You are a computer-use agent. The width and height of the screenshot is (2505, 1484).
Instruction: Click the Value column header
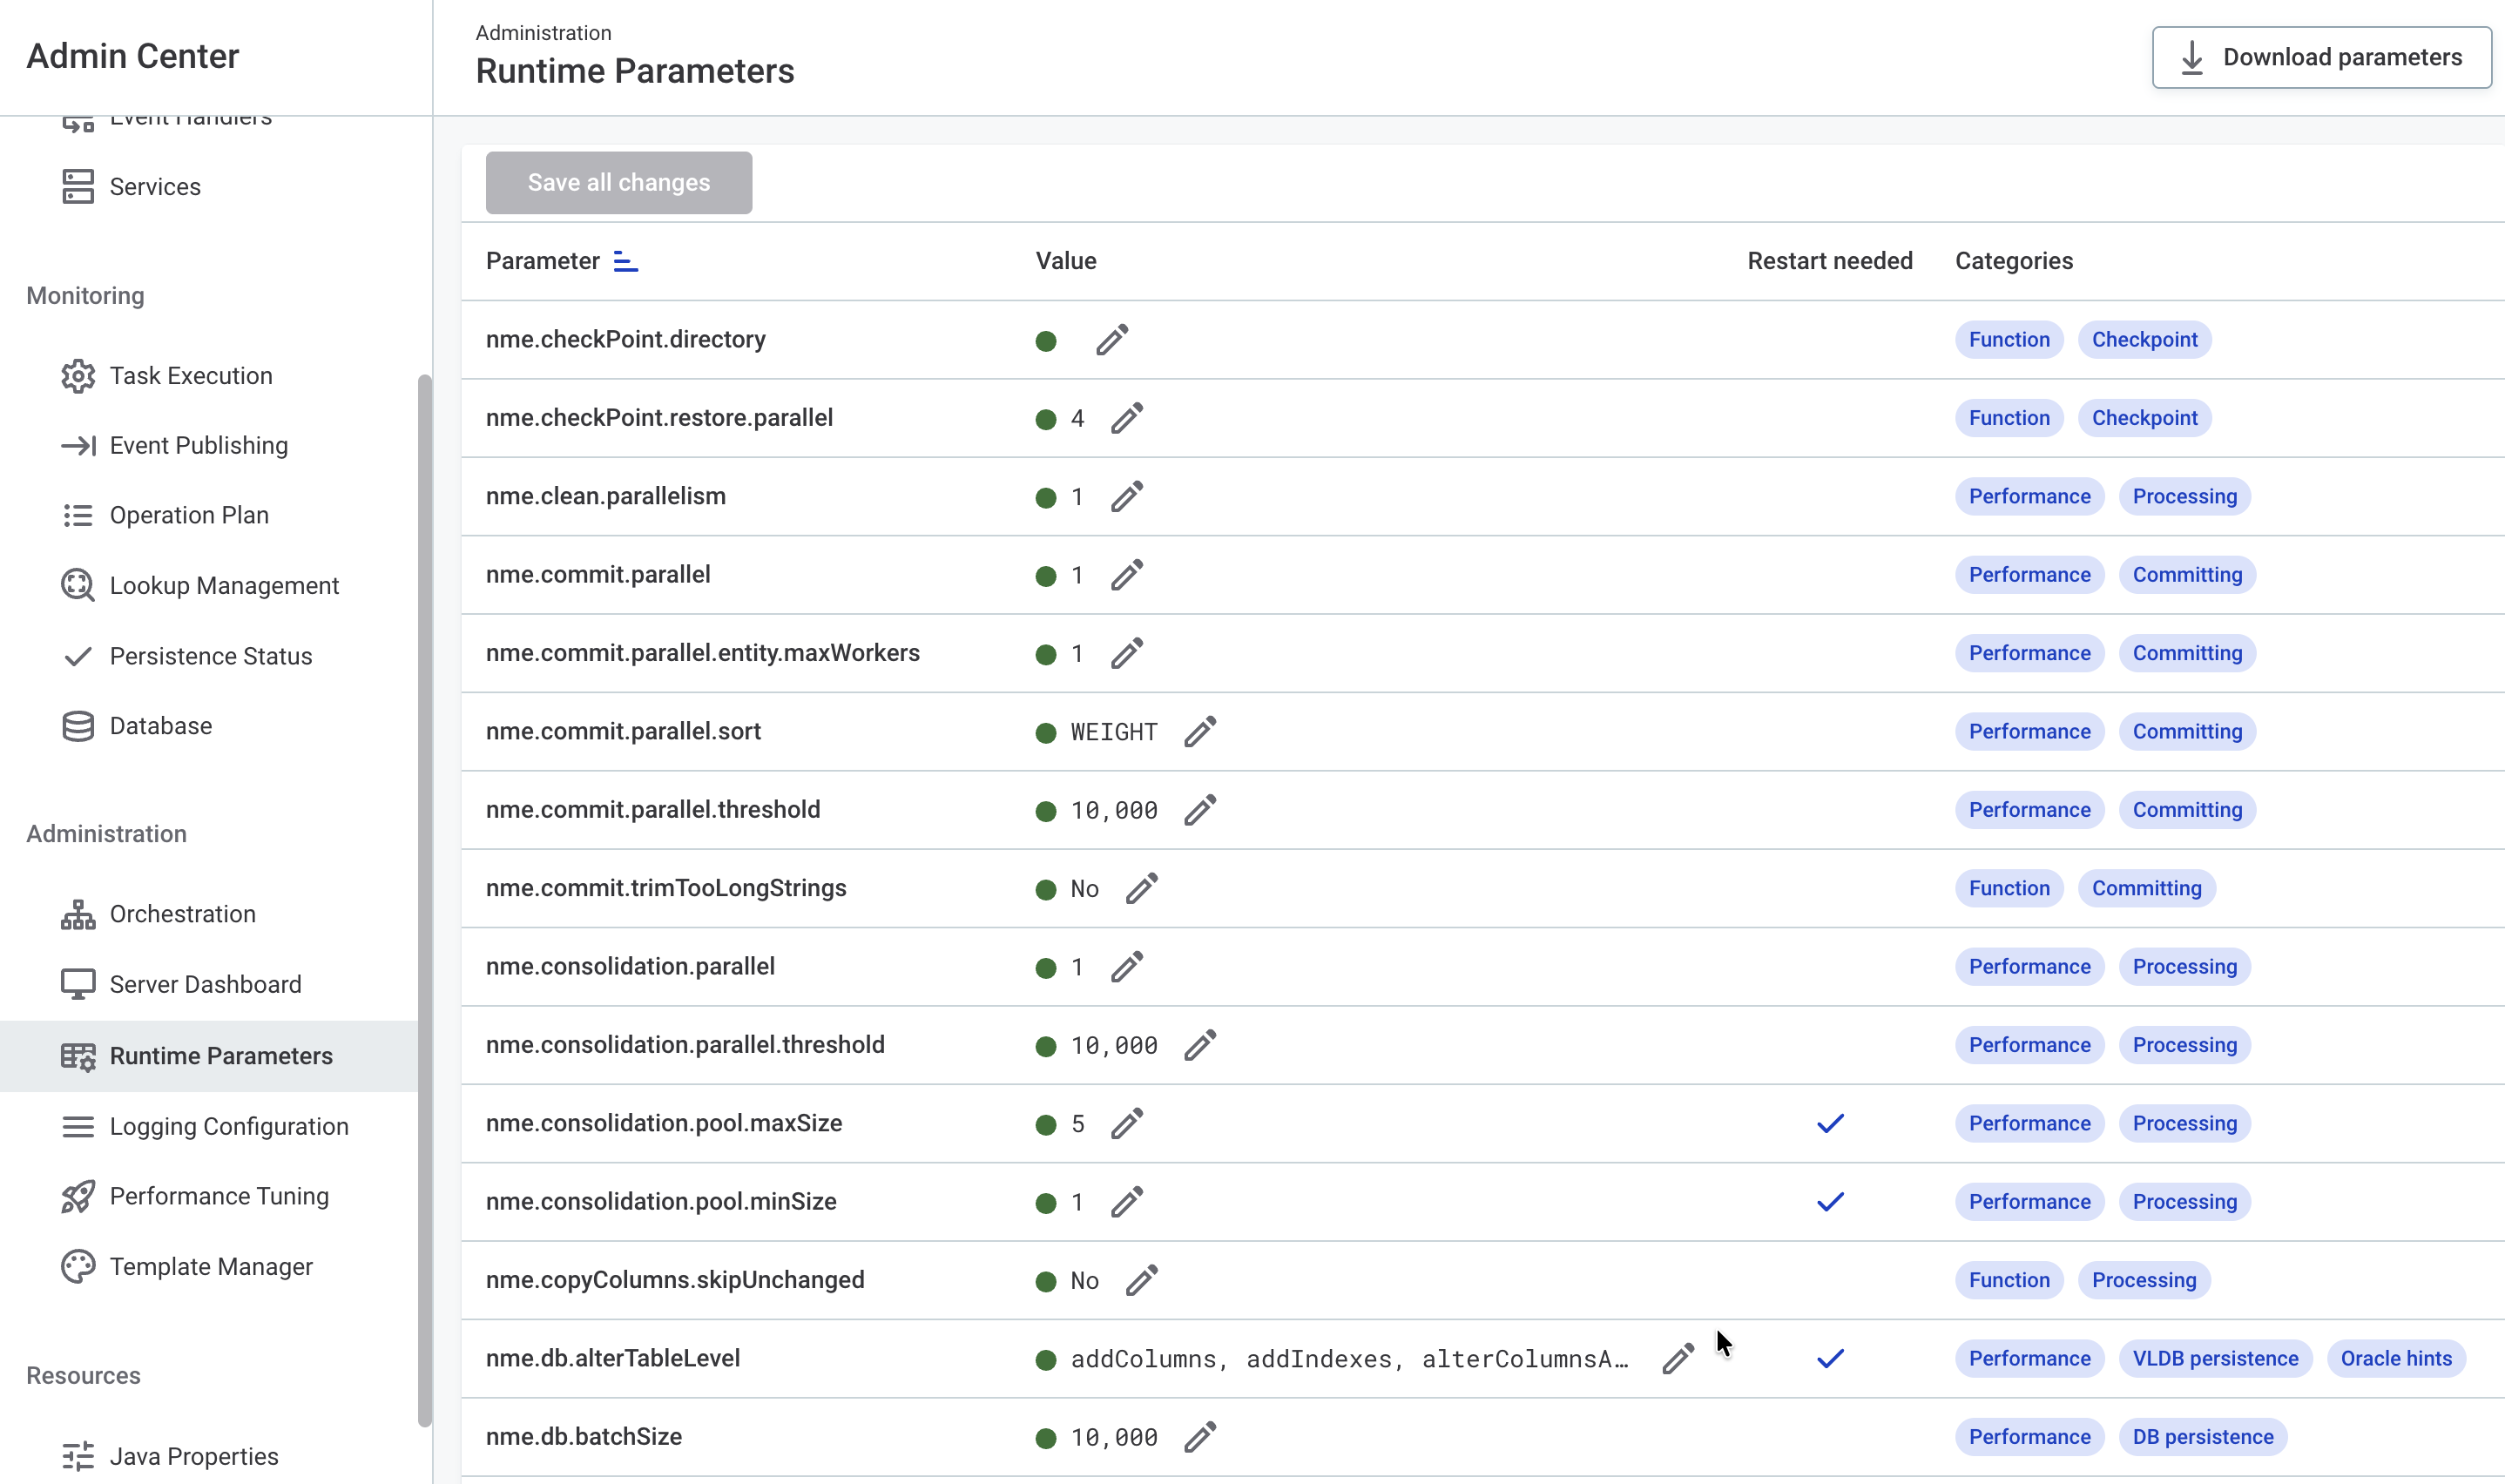(x=1066, y=262)
